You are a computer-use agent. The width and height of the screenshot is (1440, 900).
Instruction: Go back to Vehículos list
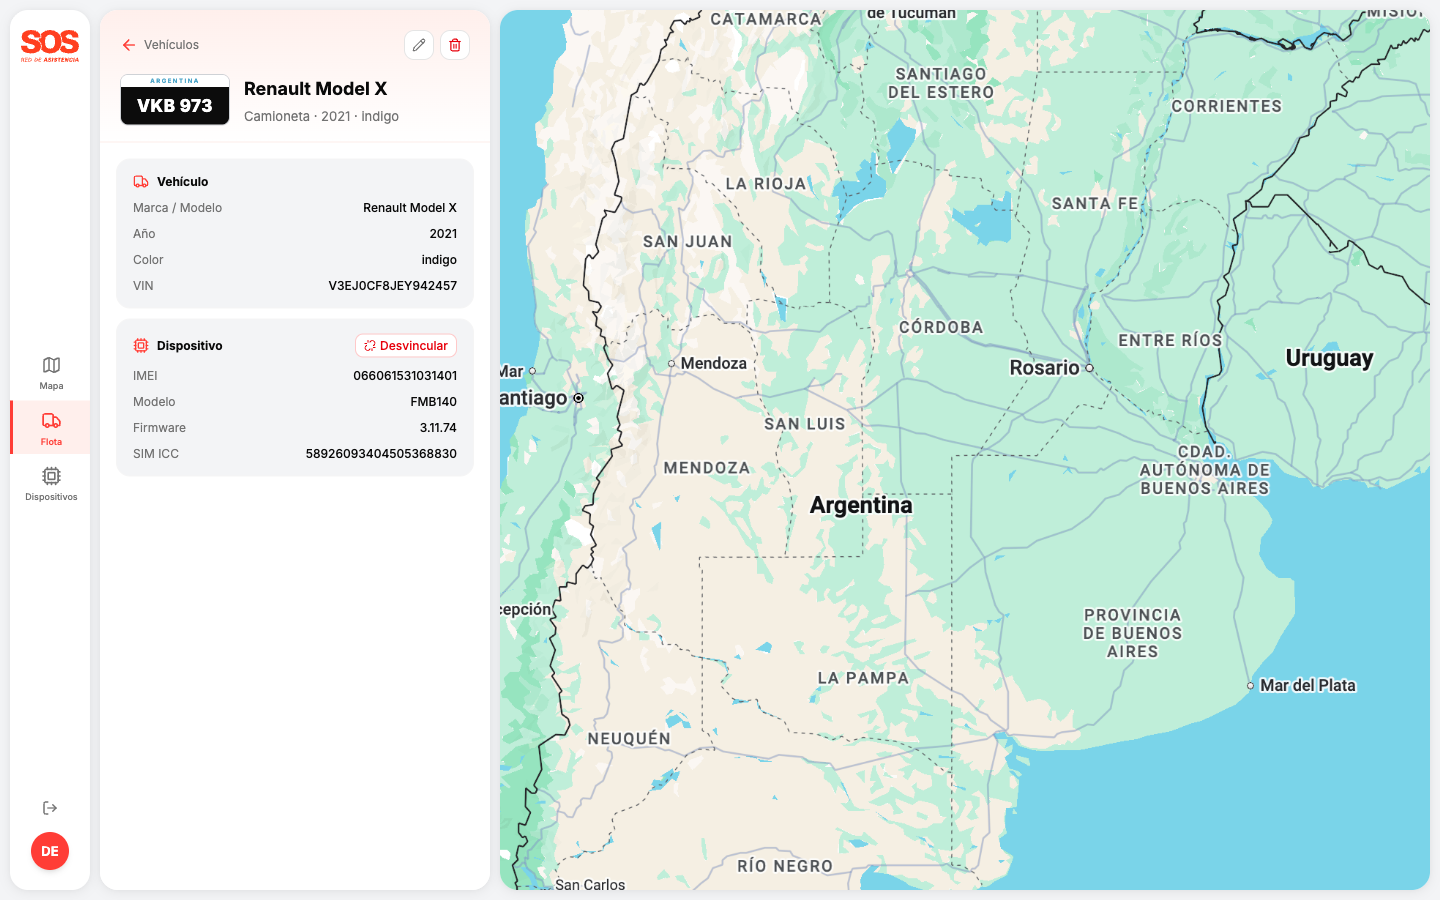coord(171,45)
